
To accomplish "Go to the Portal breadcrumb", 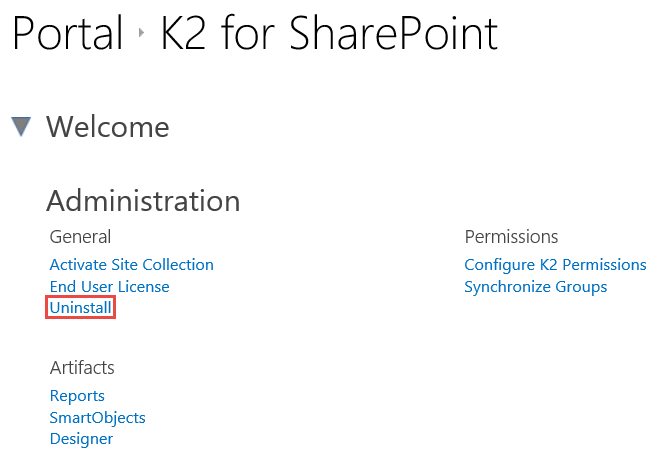I will tap(66, 35).
